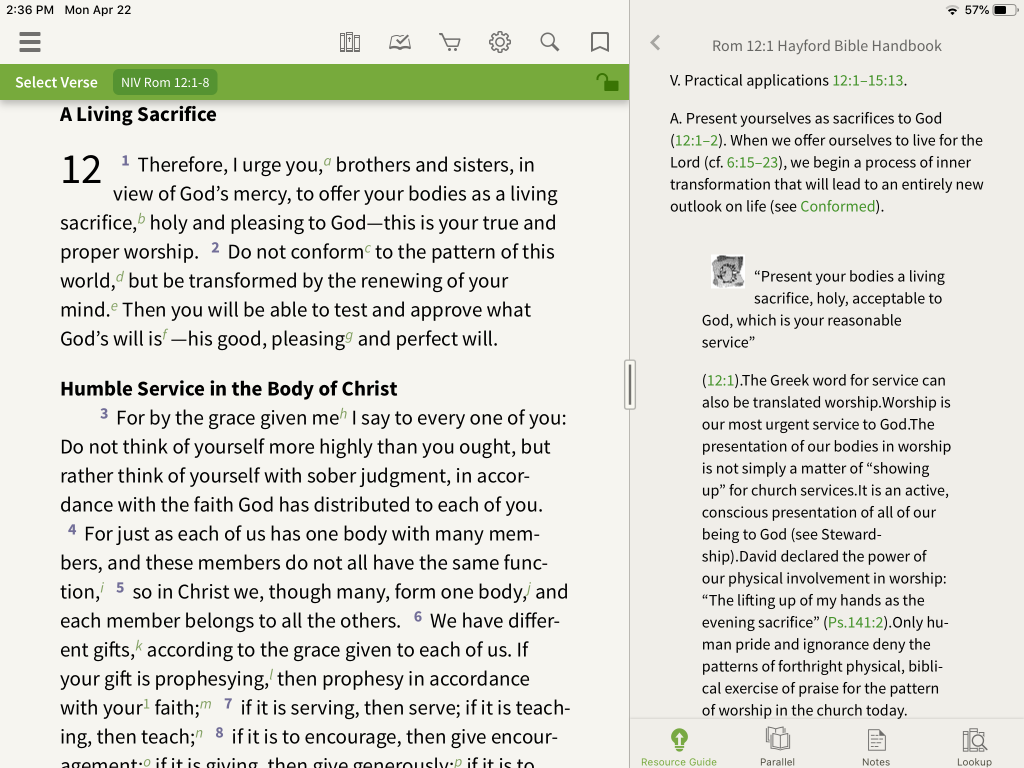Tap the 2:36 PM clock in status bar
The height and width of the screenshot is (768, 1024).
(x=30, y=10)
